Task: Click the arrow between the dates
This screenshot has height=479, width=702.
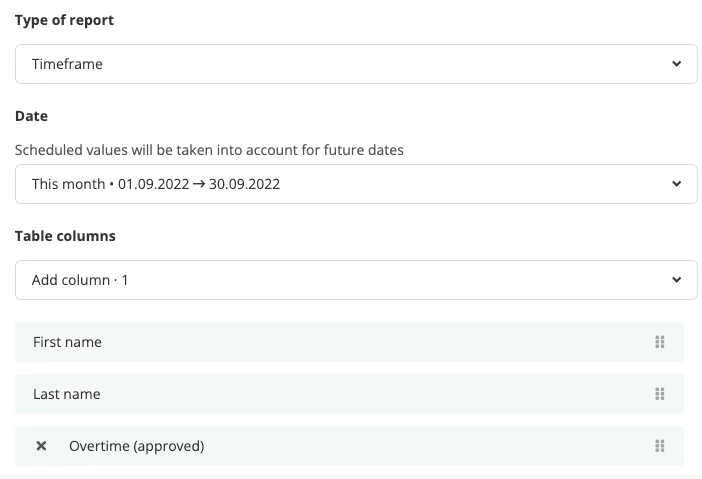Action: [199, 184]
